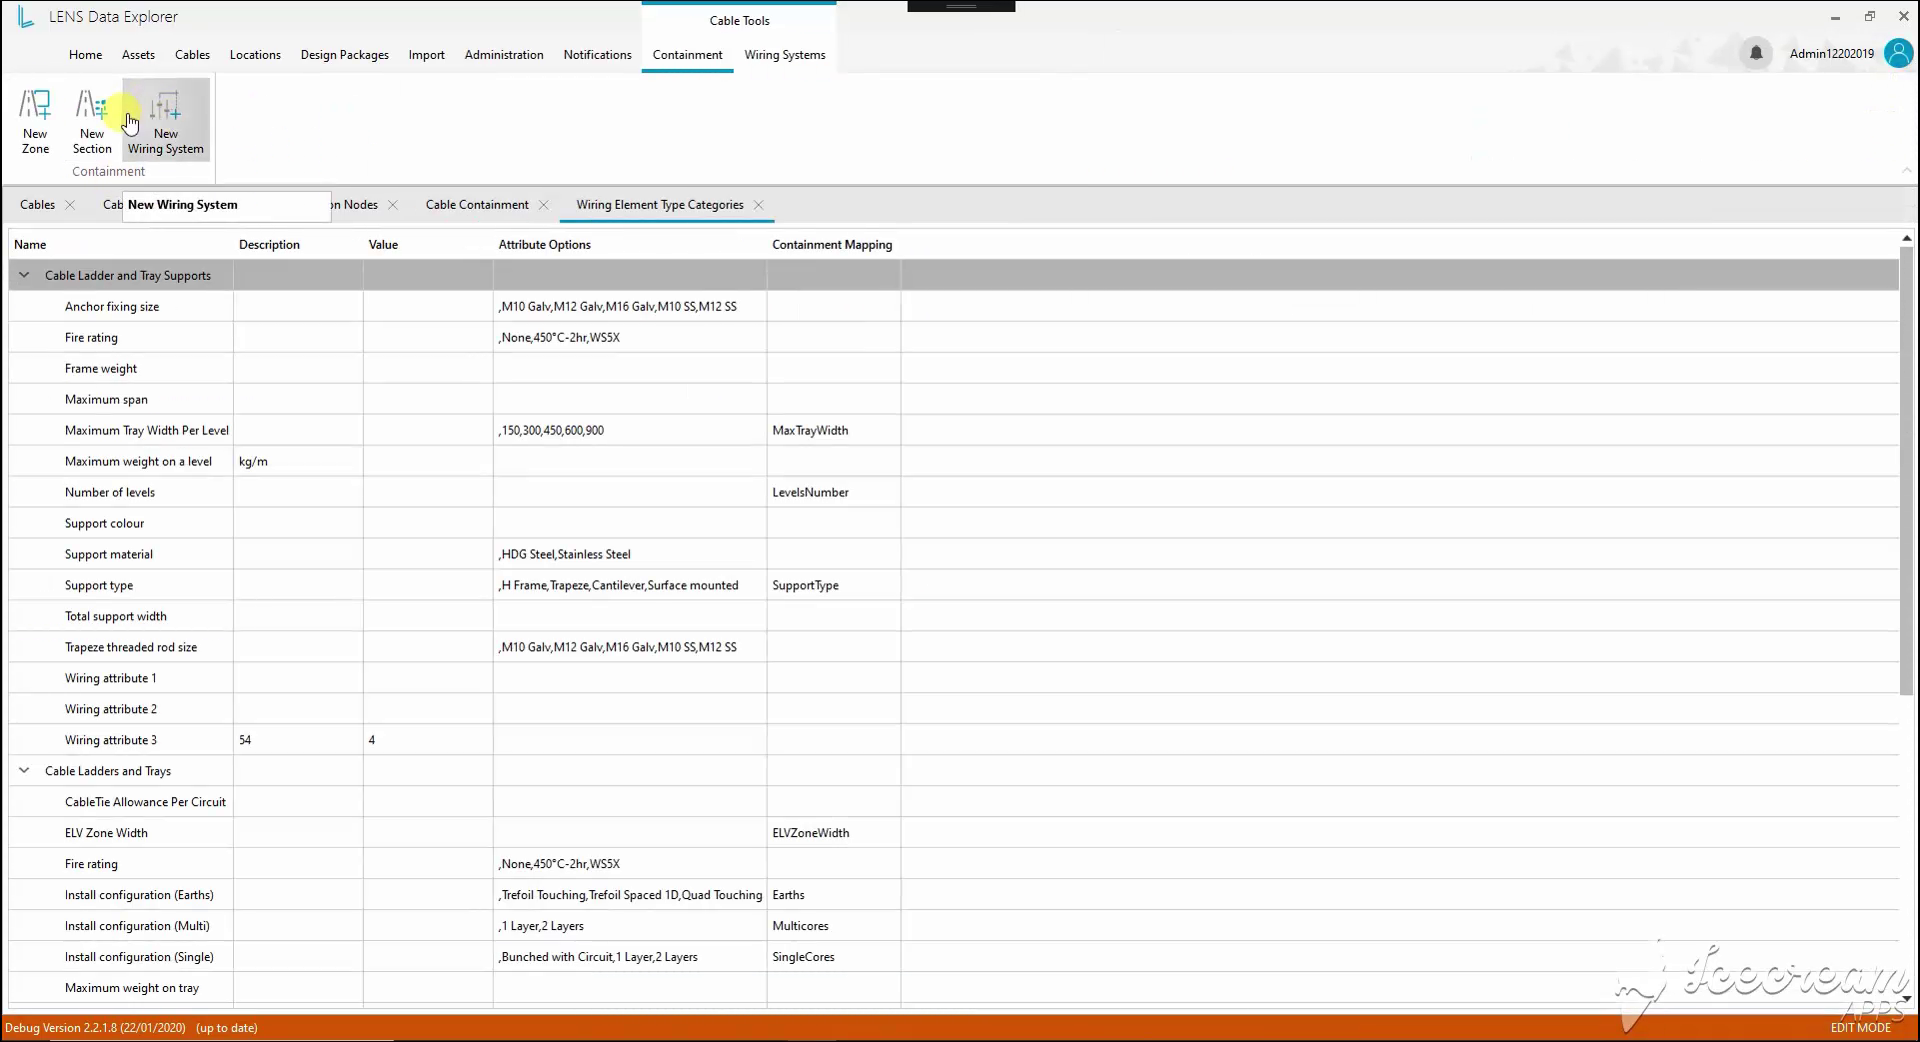Close the Nodes tab
The width and height of the screenshot is (1920, 1042).
(393, 205)
